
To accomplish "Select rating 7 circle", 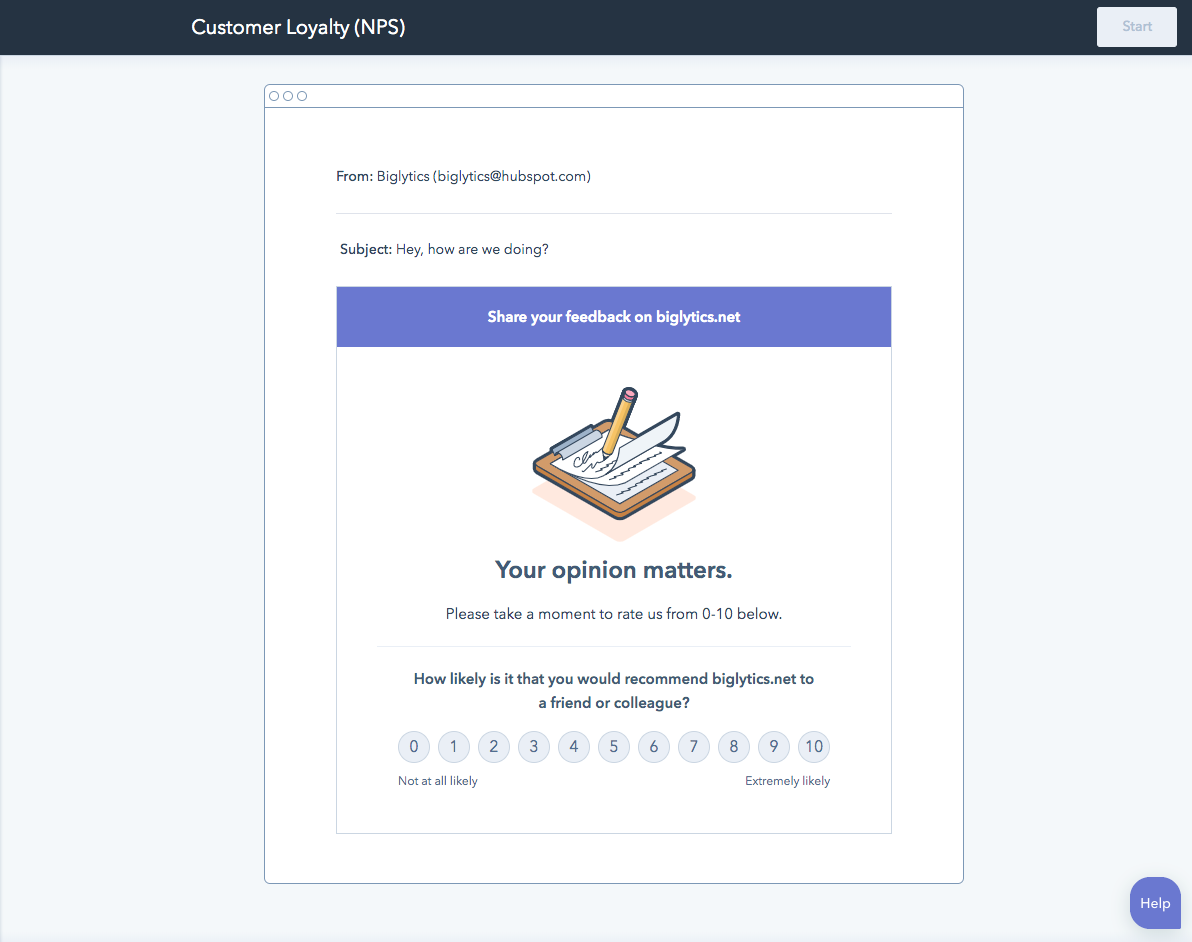I will click(694, 747).
